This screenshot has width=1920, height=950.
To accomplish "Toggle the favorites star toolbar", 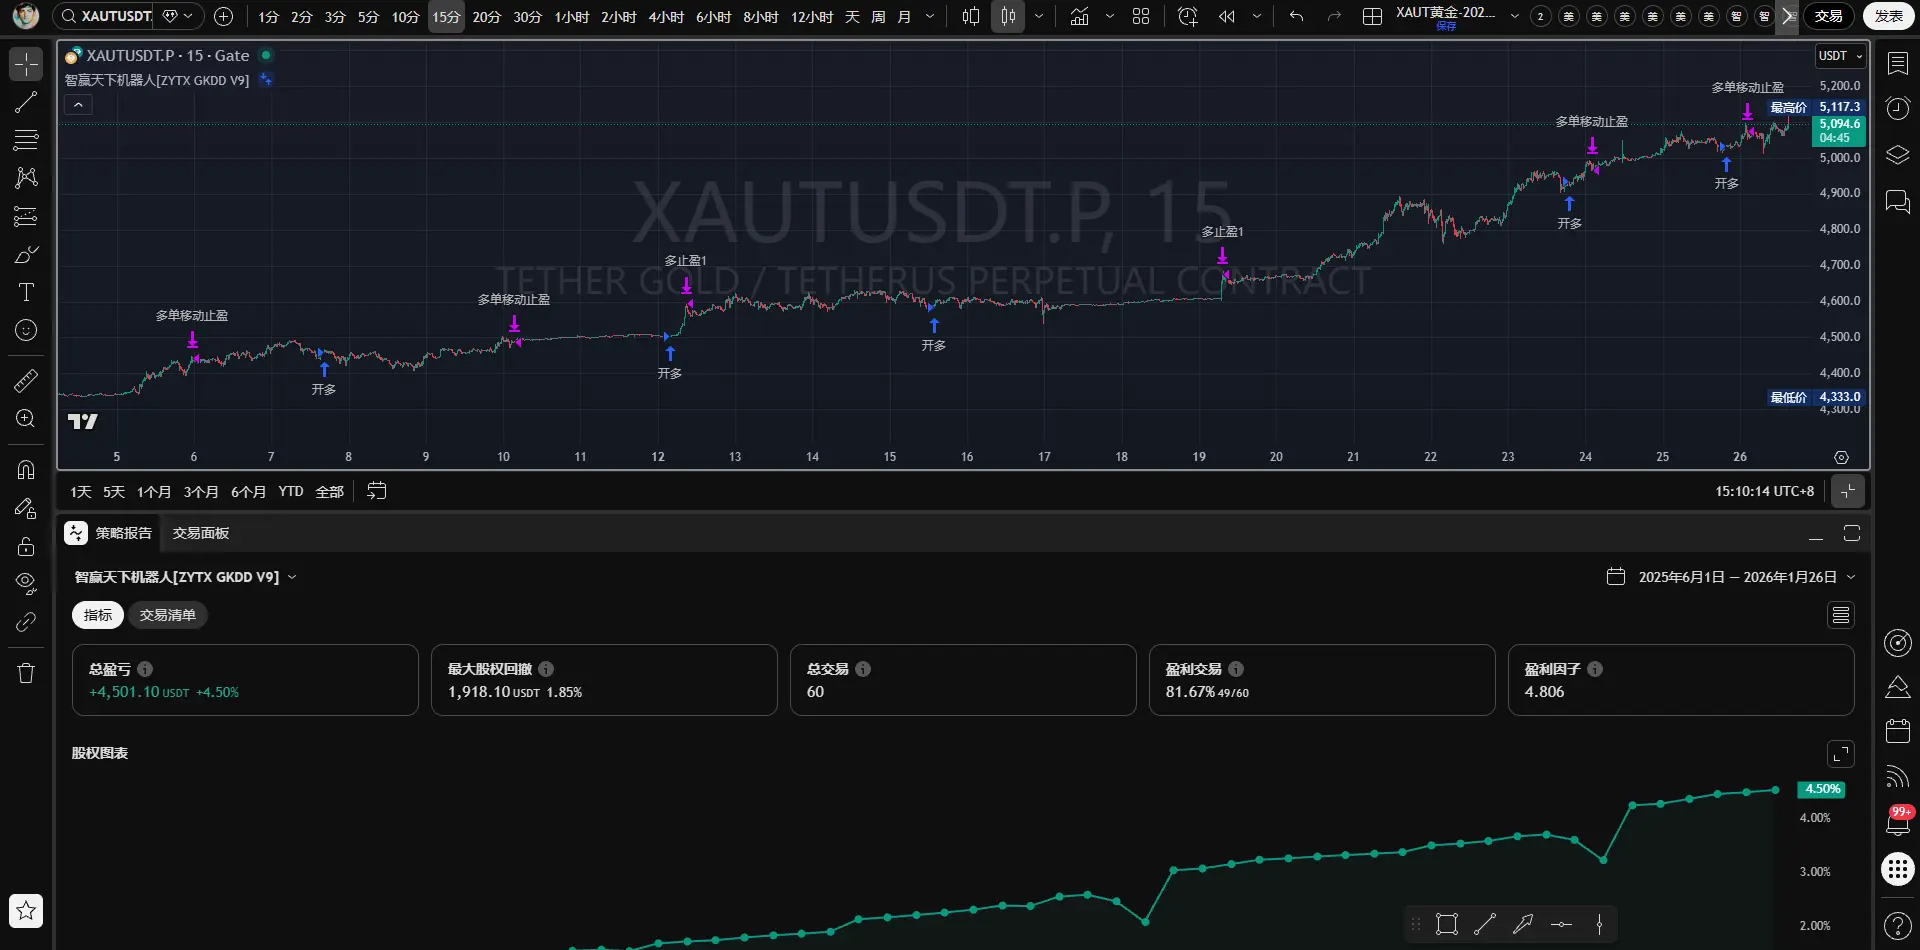I will point(26,910).
